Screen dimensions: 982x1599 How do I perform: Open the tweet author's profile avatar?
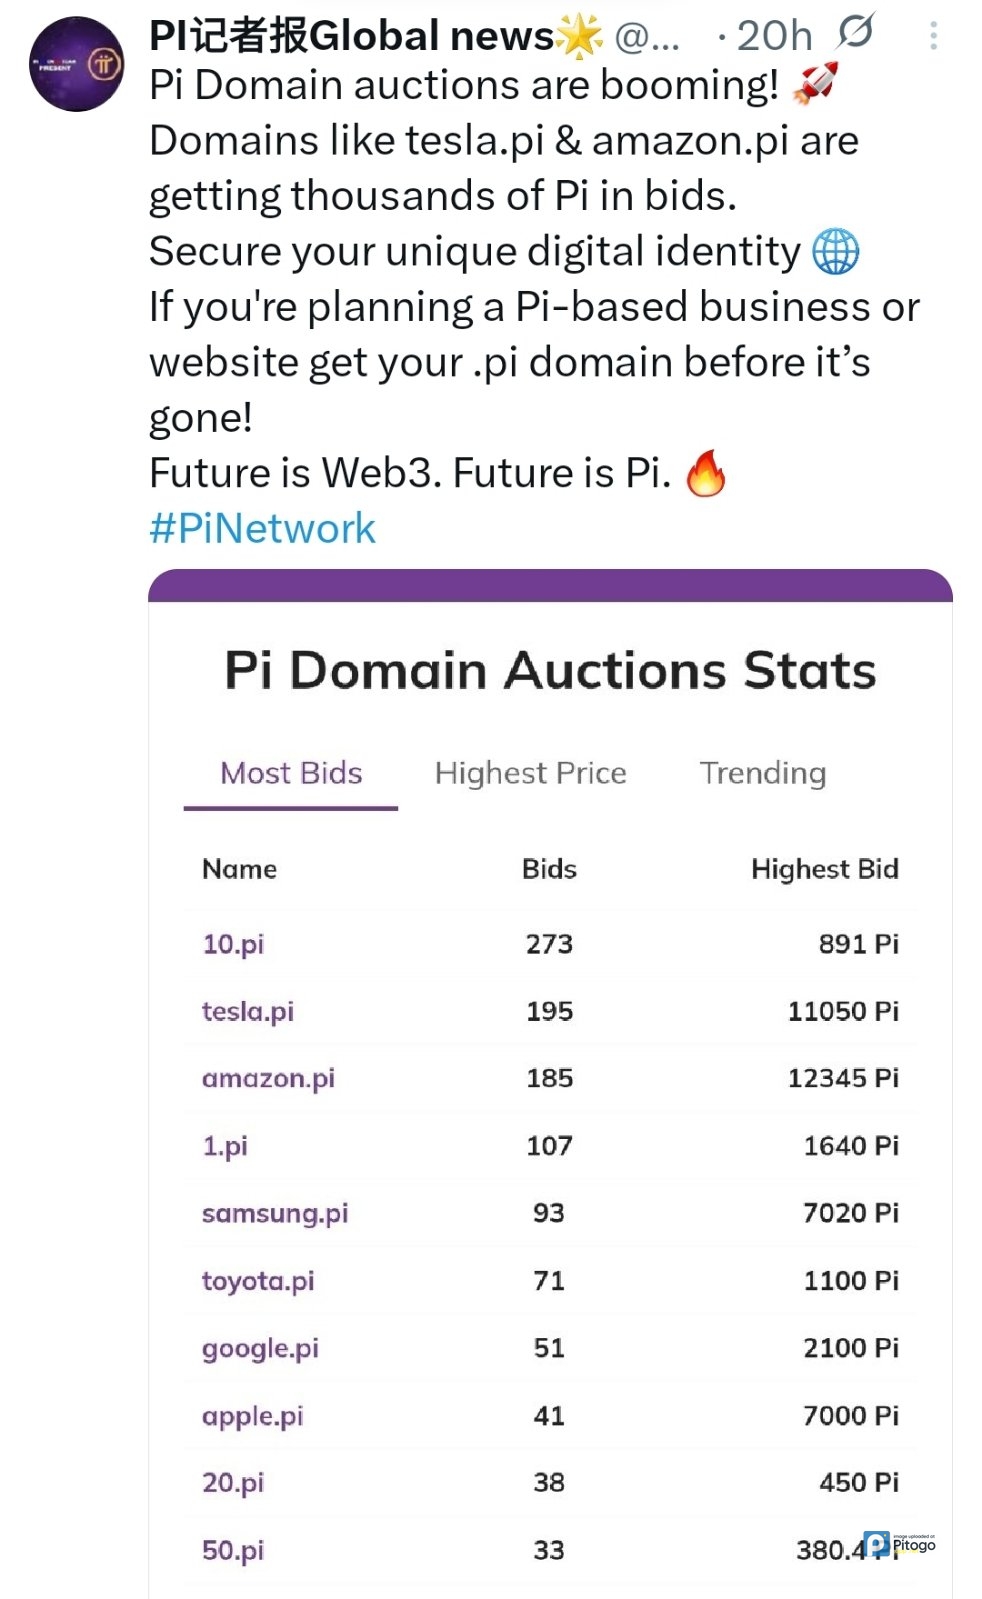pyautogui.click(x=77, y=64)
